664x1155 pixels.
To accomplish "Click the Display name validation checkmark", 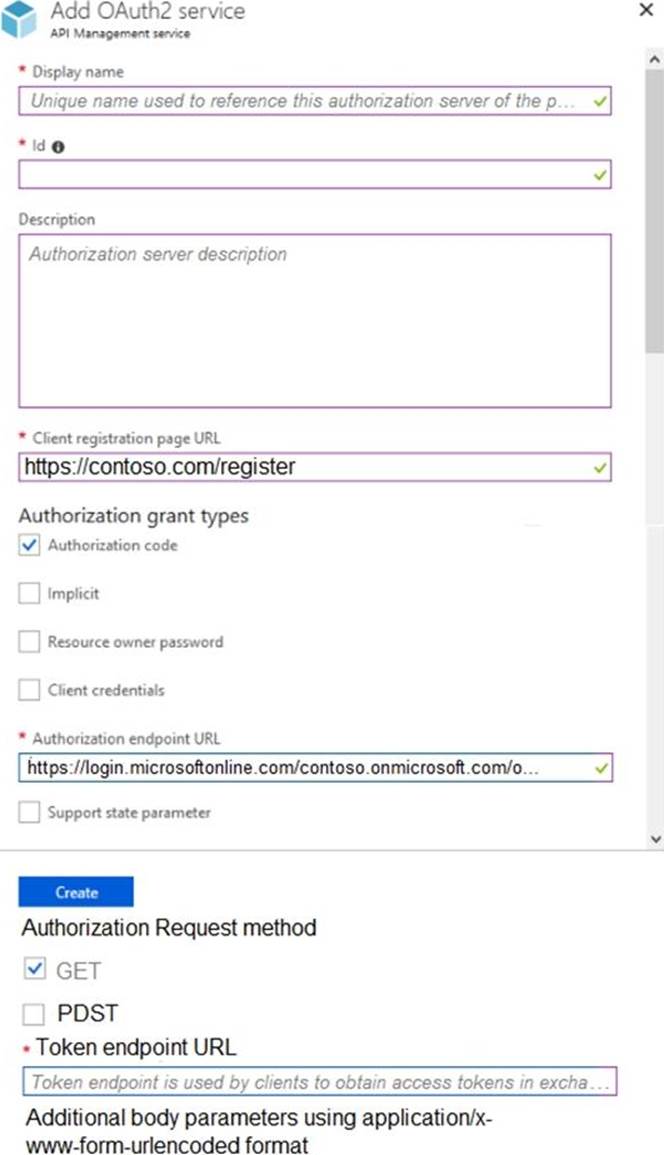I will click(600, 101).
